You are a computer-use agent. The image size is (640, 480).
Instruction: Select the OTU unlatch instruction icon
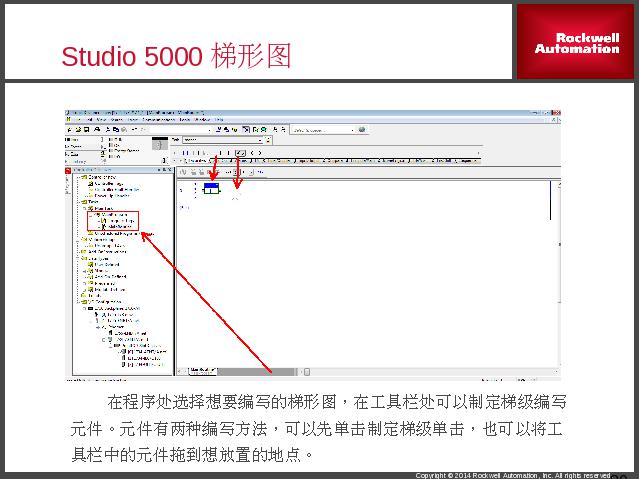tap(252, 153)
